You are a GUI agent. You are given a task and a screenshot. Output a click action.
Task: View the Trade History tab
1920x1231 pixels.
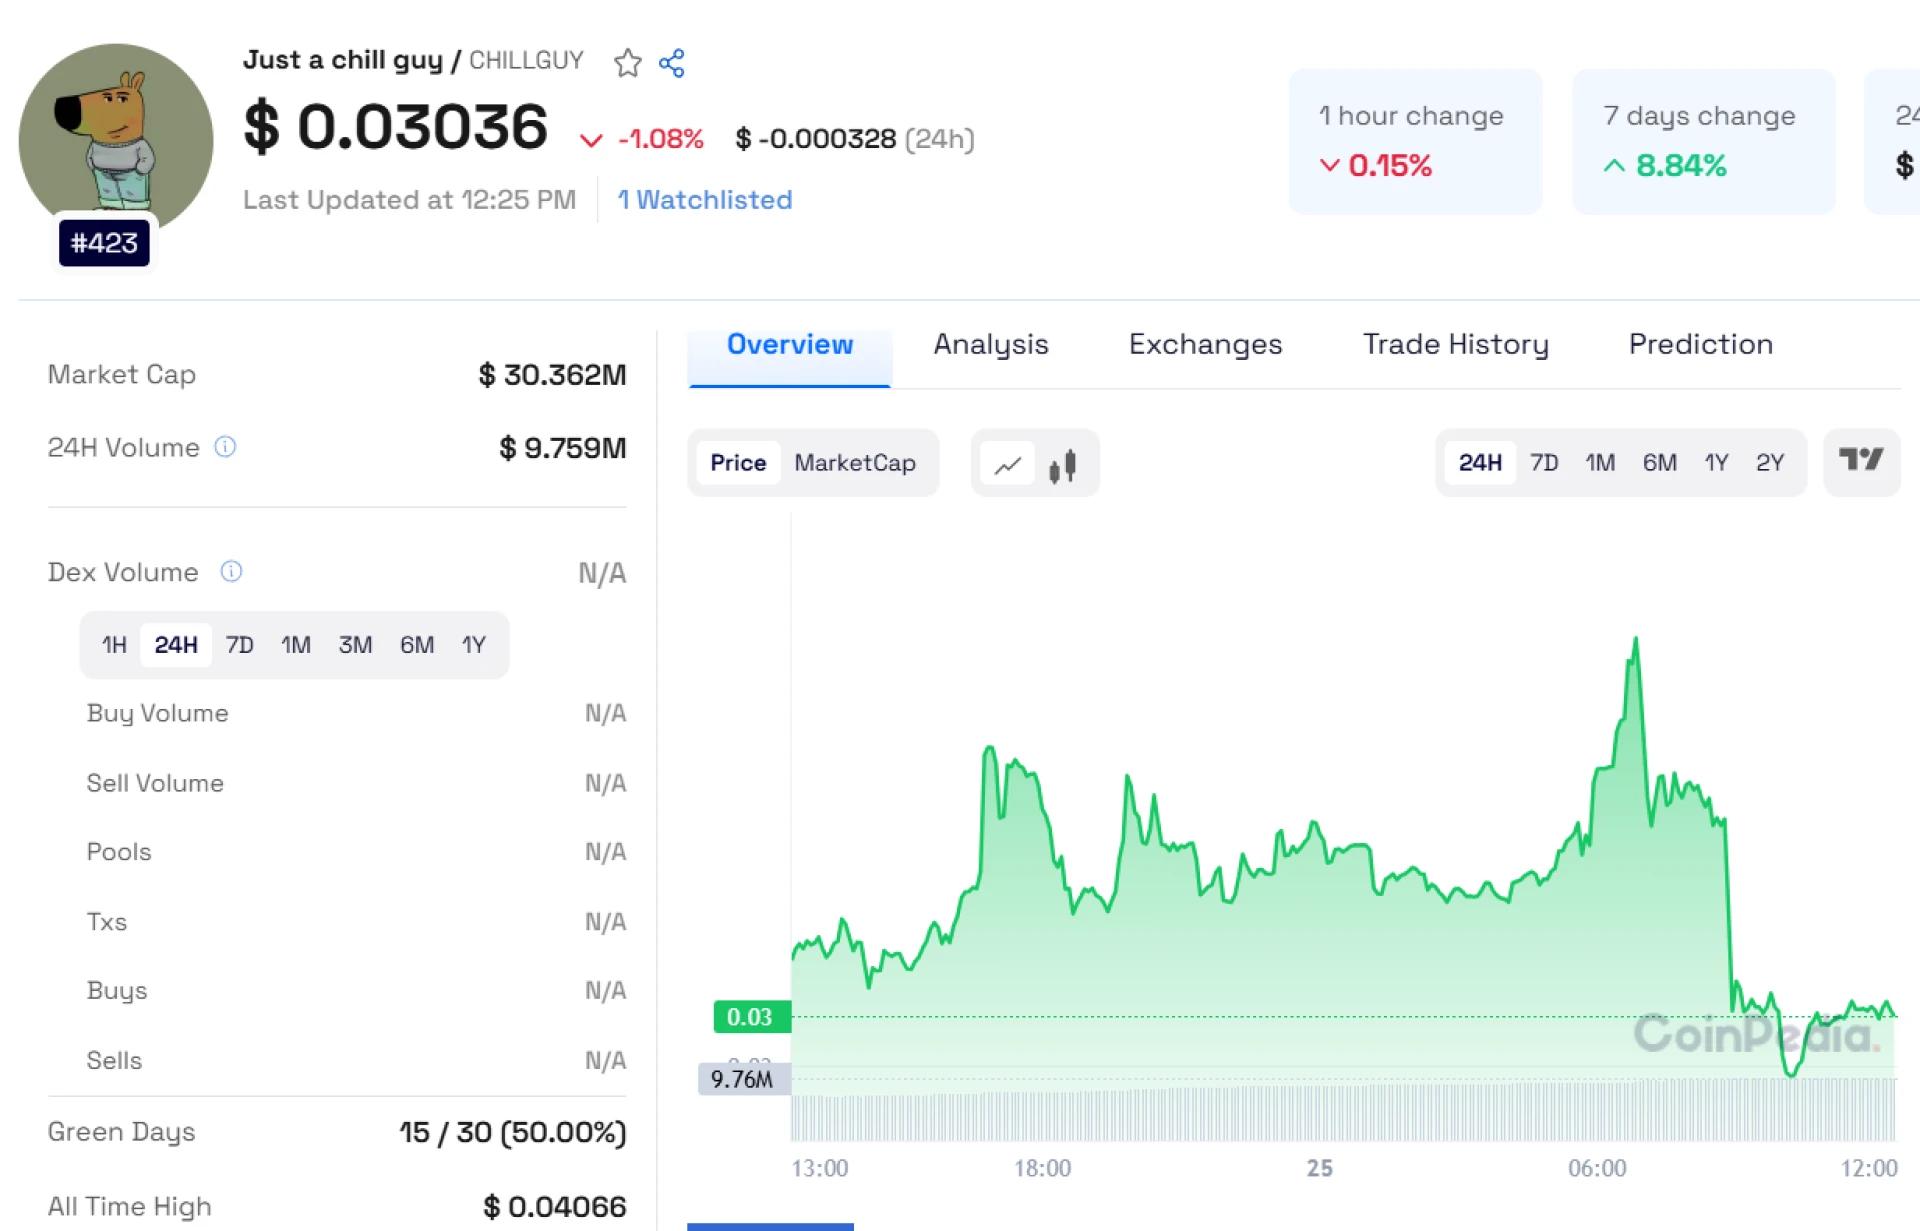click(x=1456, y=344)
